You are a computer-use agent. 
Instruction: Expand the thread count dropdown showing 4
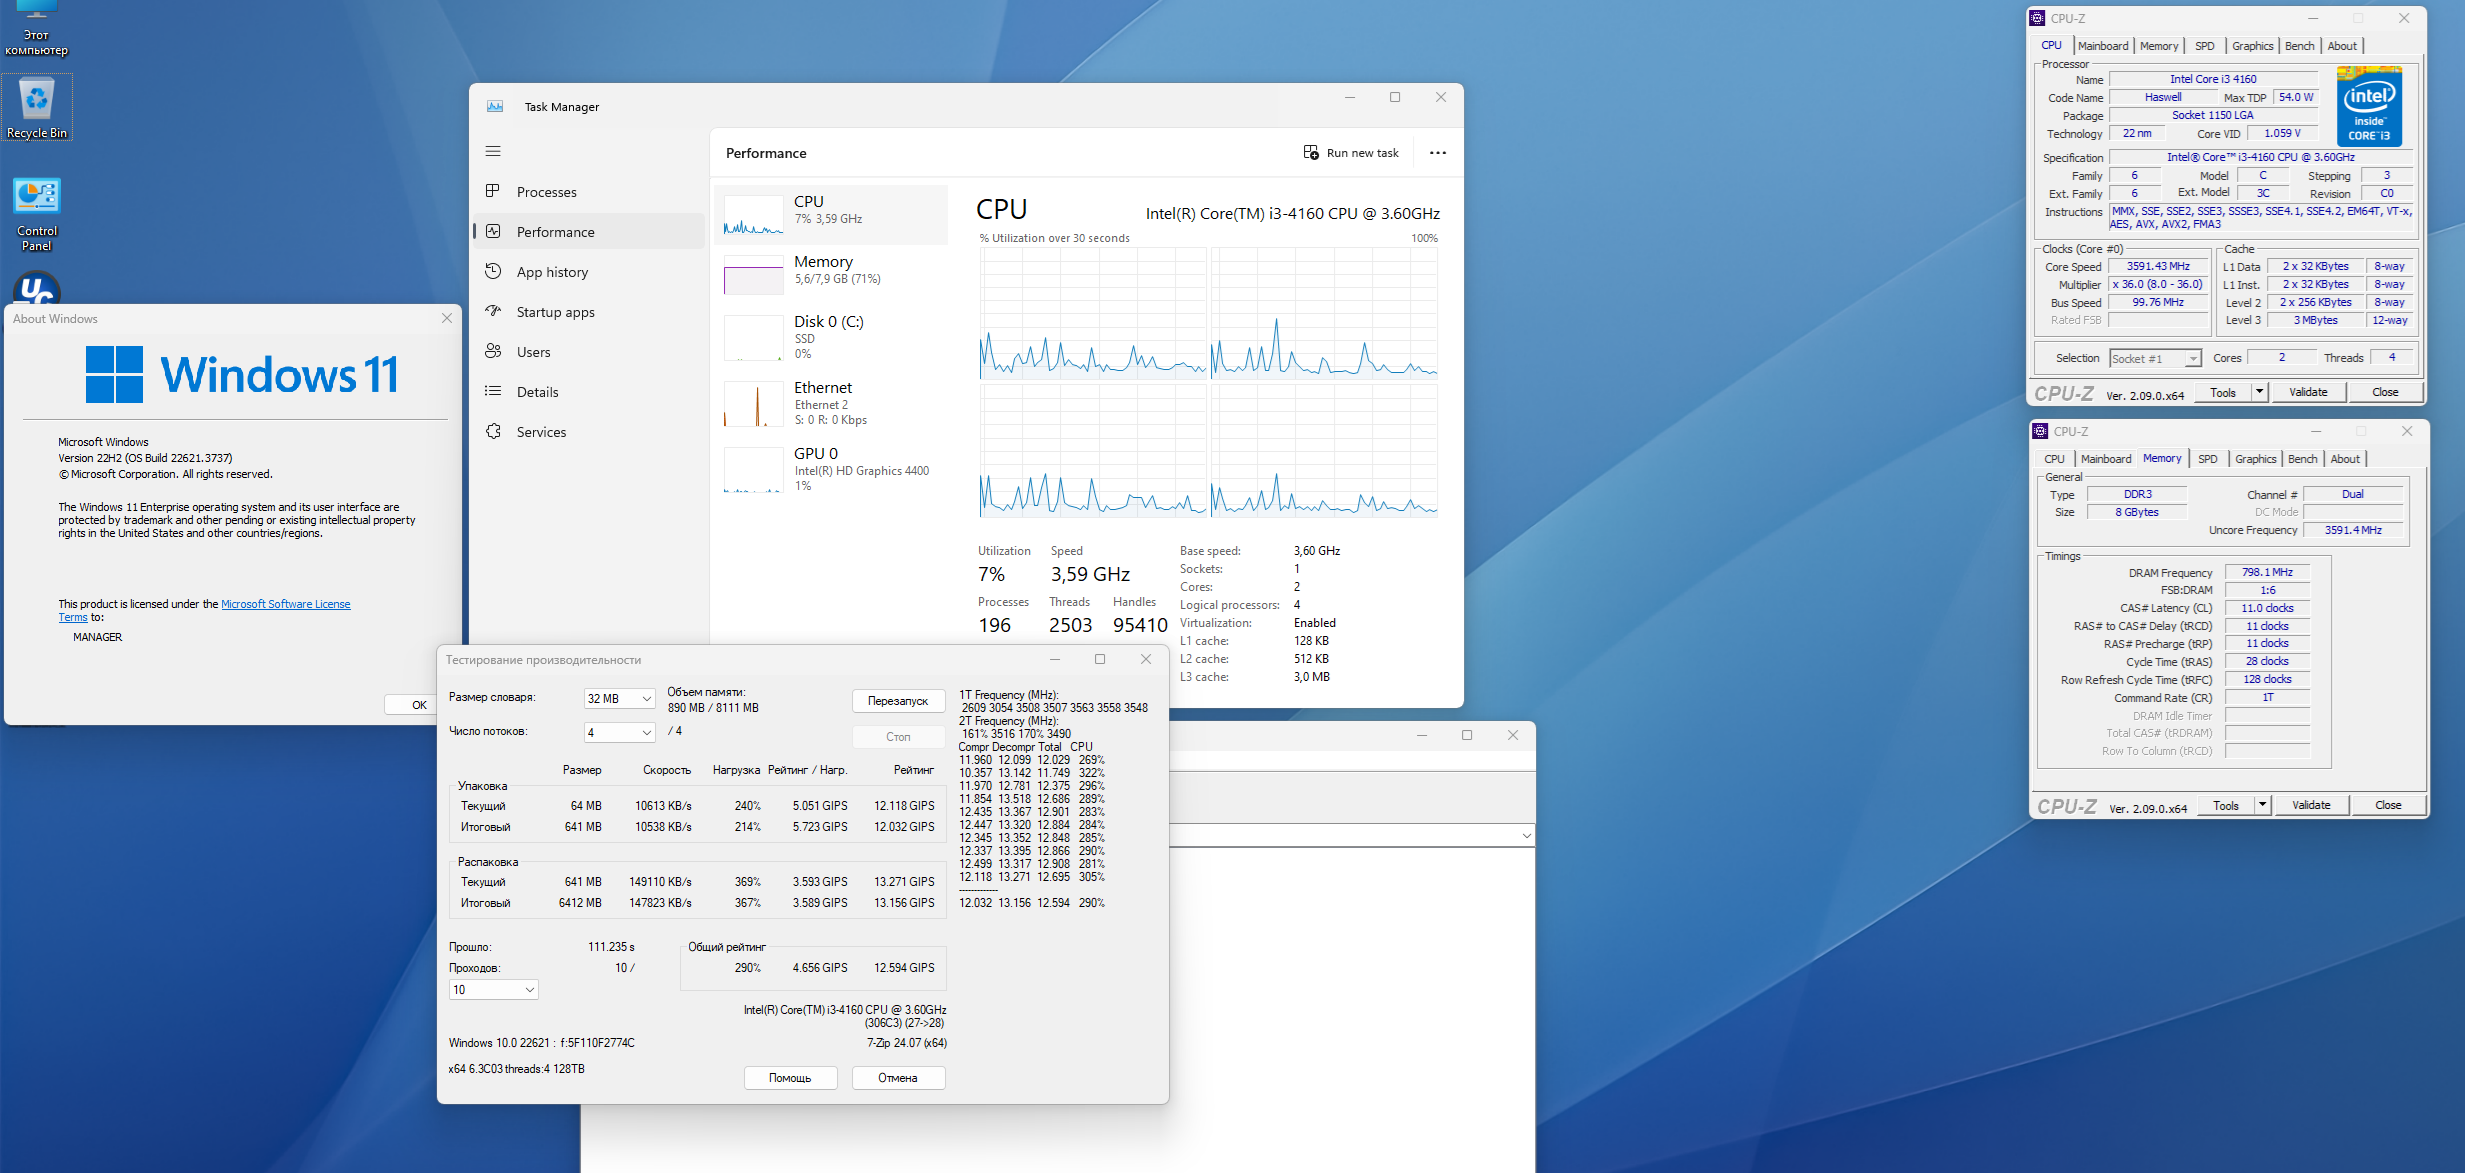620,732
